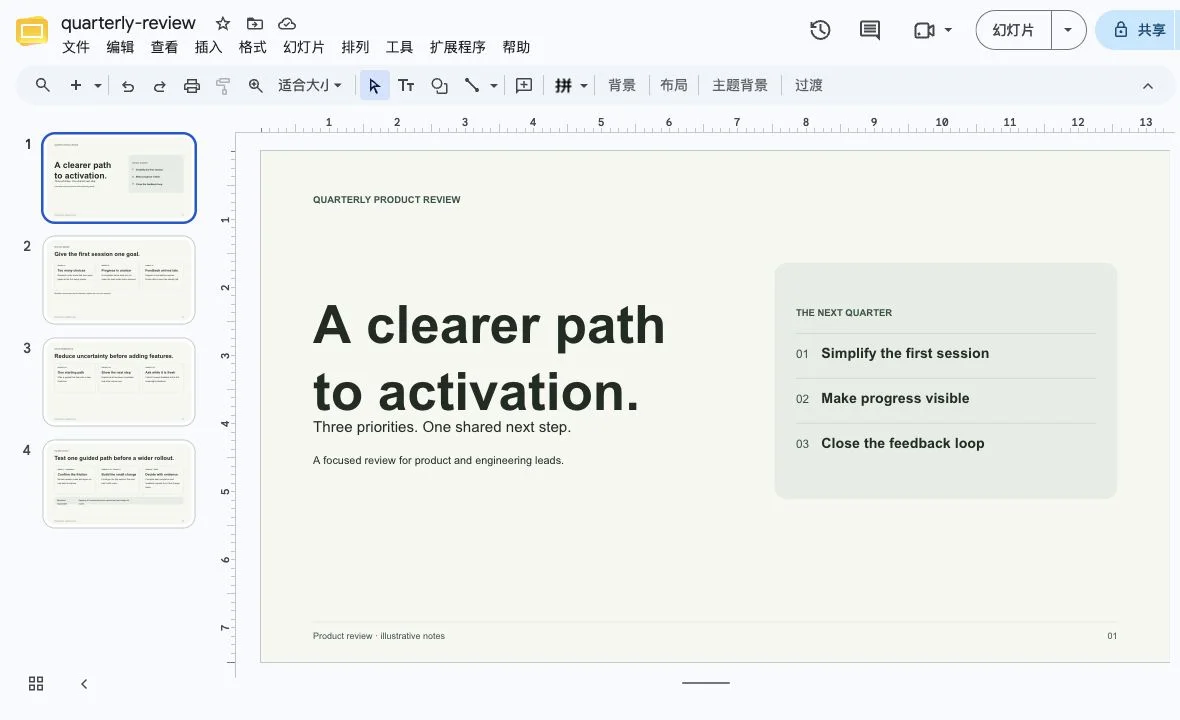Start slideshow with 幻灯片 button
Image resolution: width=1180 pixels, height=720 pixels.
tap(1013, 30)
